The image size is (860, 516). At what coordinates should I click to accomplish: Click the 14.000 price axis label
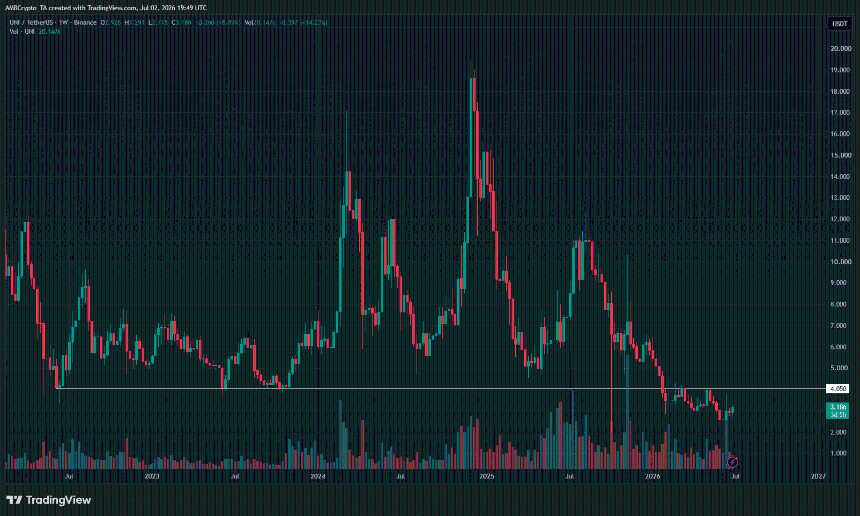[x=841, y=177]
